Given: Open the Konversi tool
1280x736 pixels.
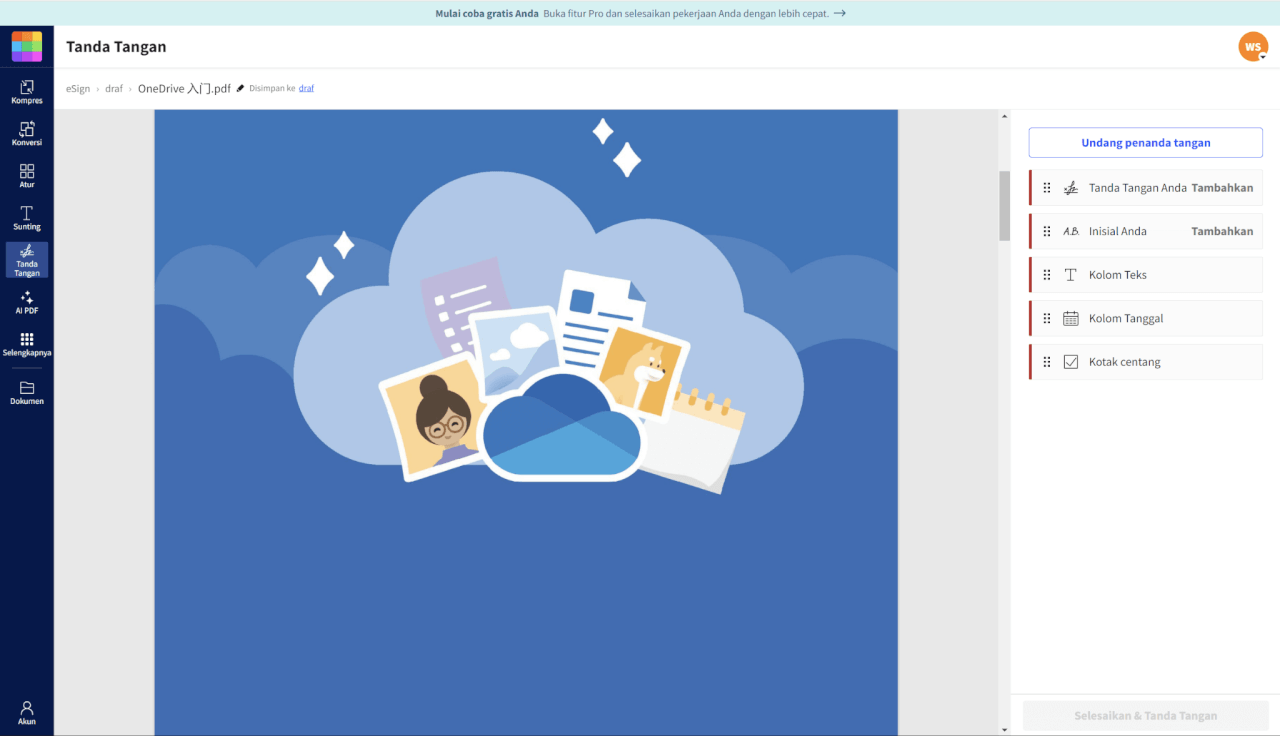Looking at the screenshot, I should coord(26,133).
